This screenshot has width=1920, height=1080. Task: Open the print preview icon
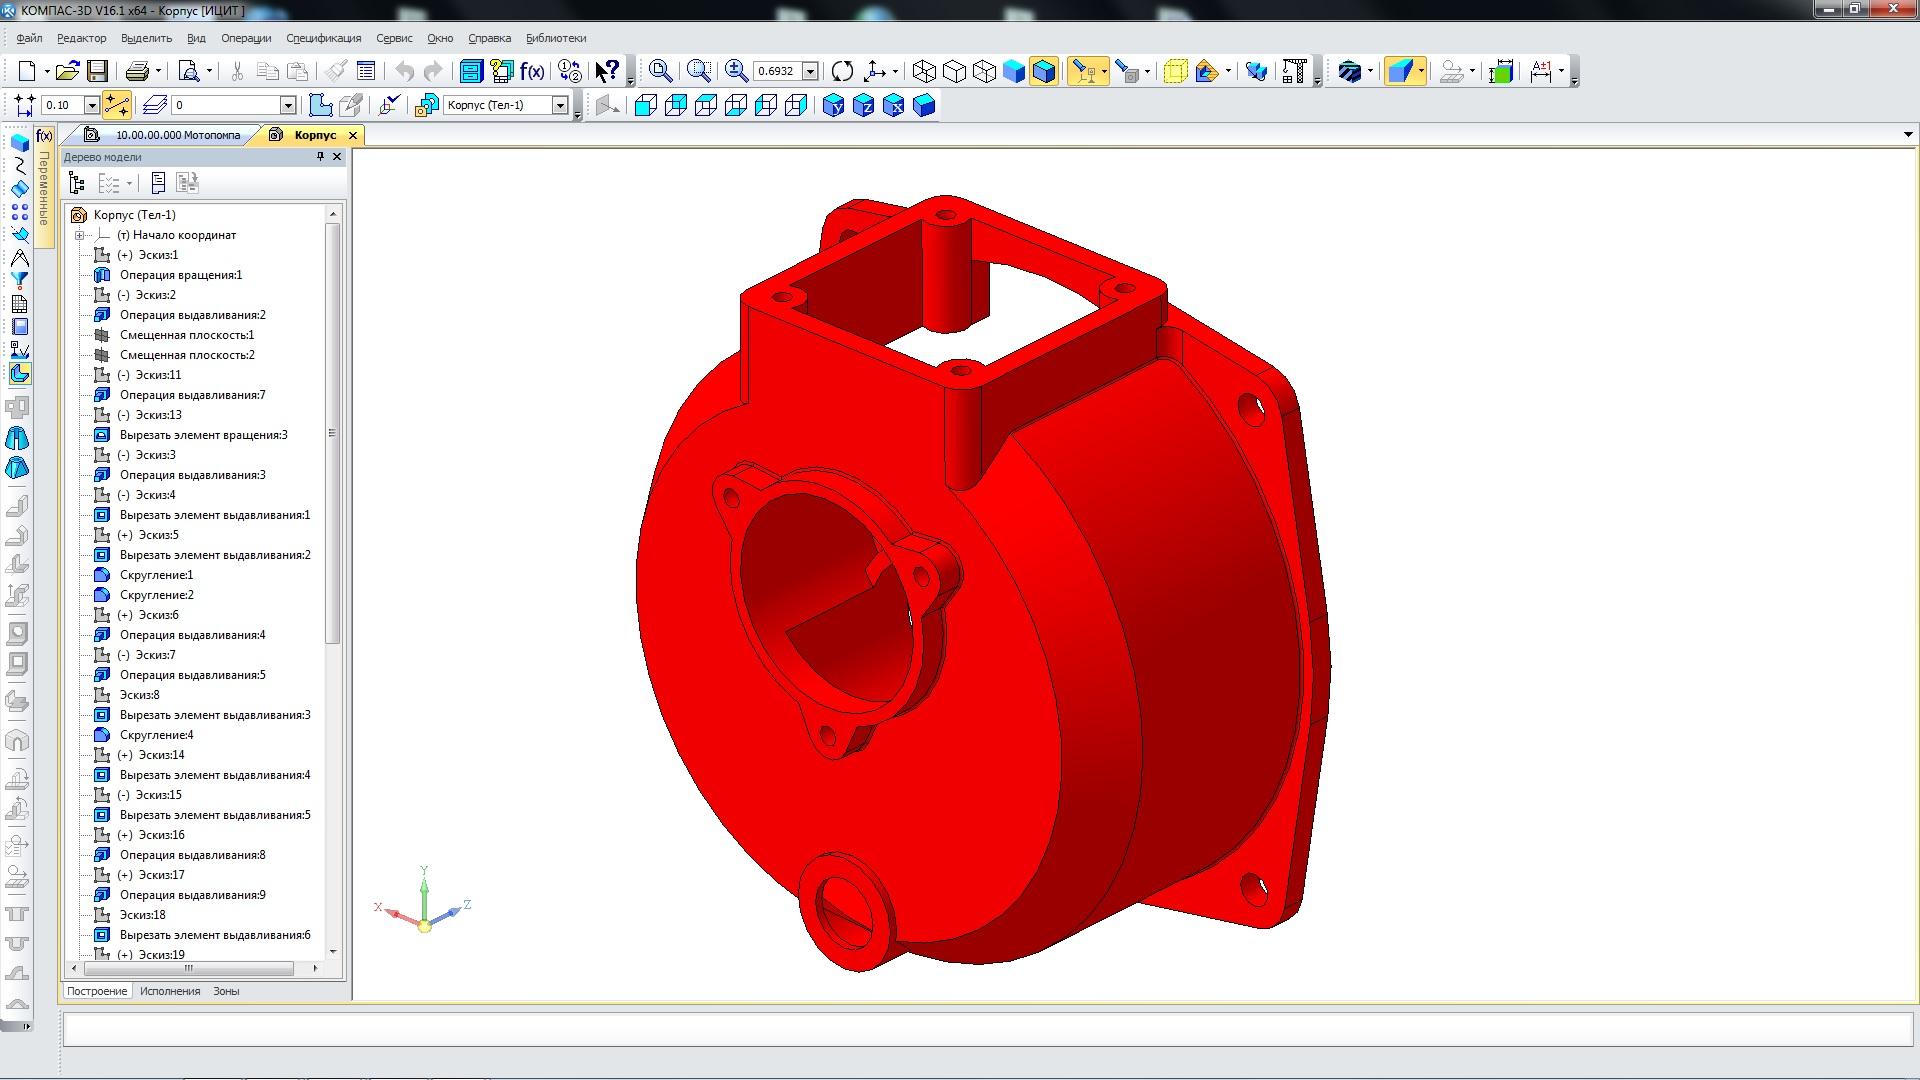(x=188, y=71)
